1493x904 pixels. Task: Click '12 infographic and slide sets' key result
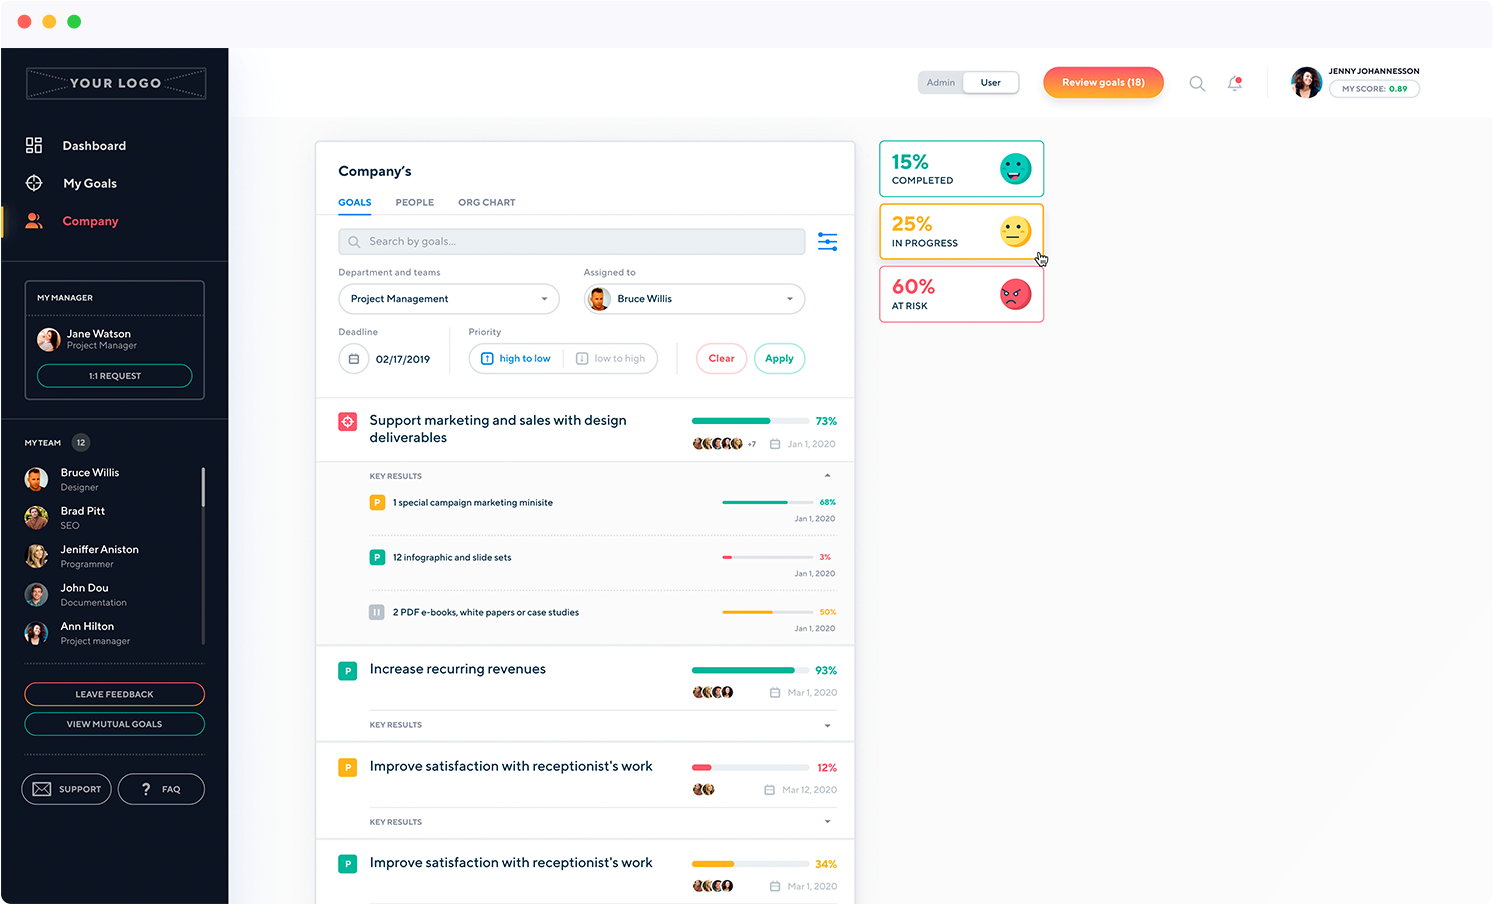click(x=452, y=558)
